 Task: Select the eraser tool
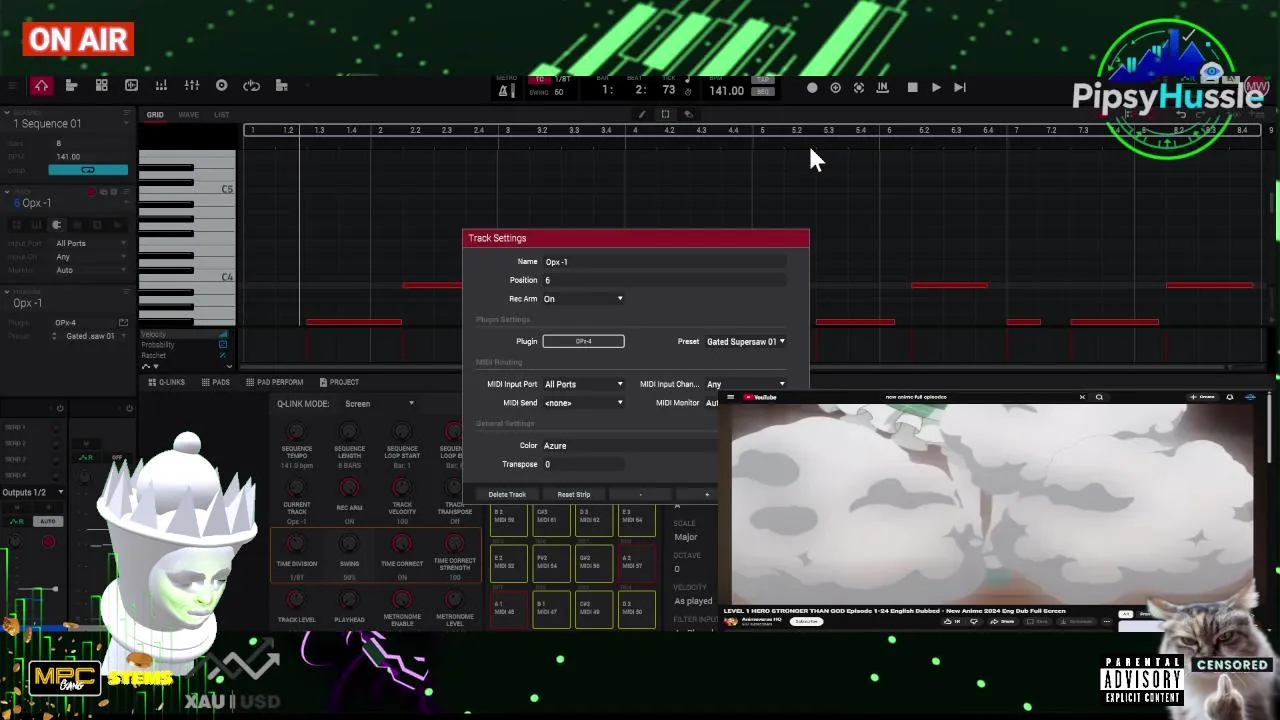coord(688,114)
